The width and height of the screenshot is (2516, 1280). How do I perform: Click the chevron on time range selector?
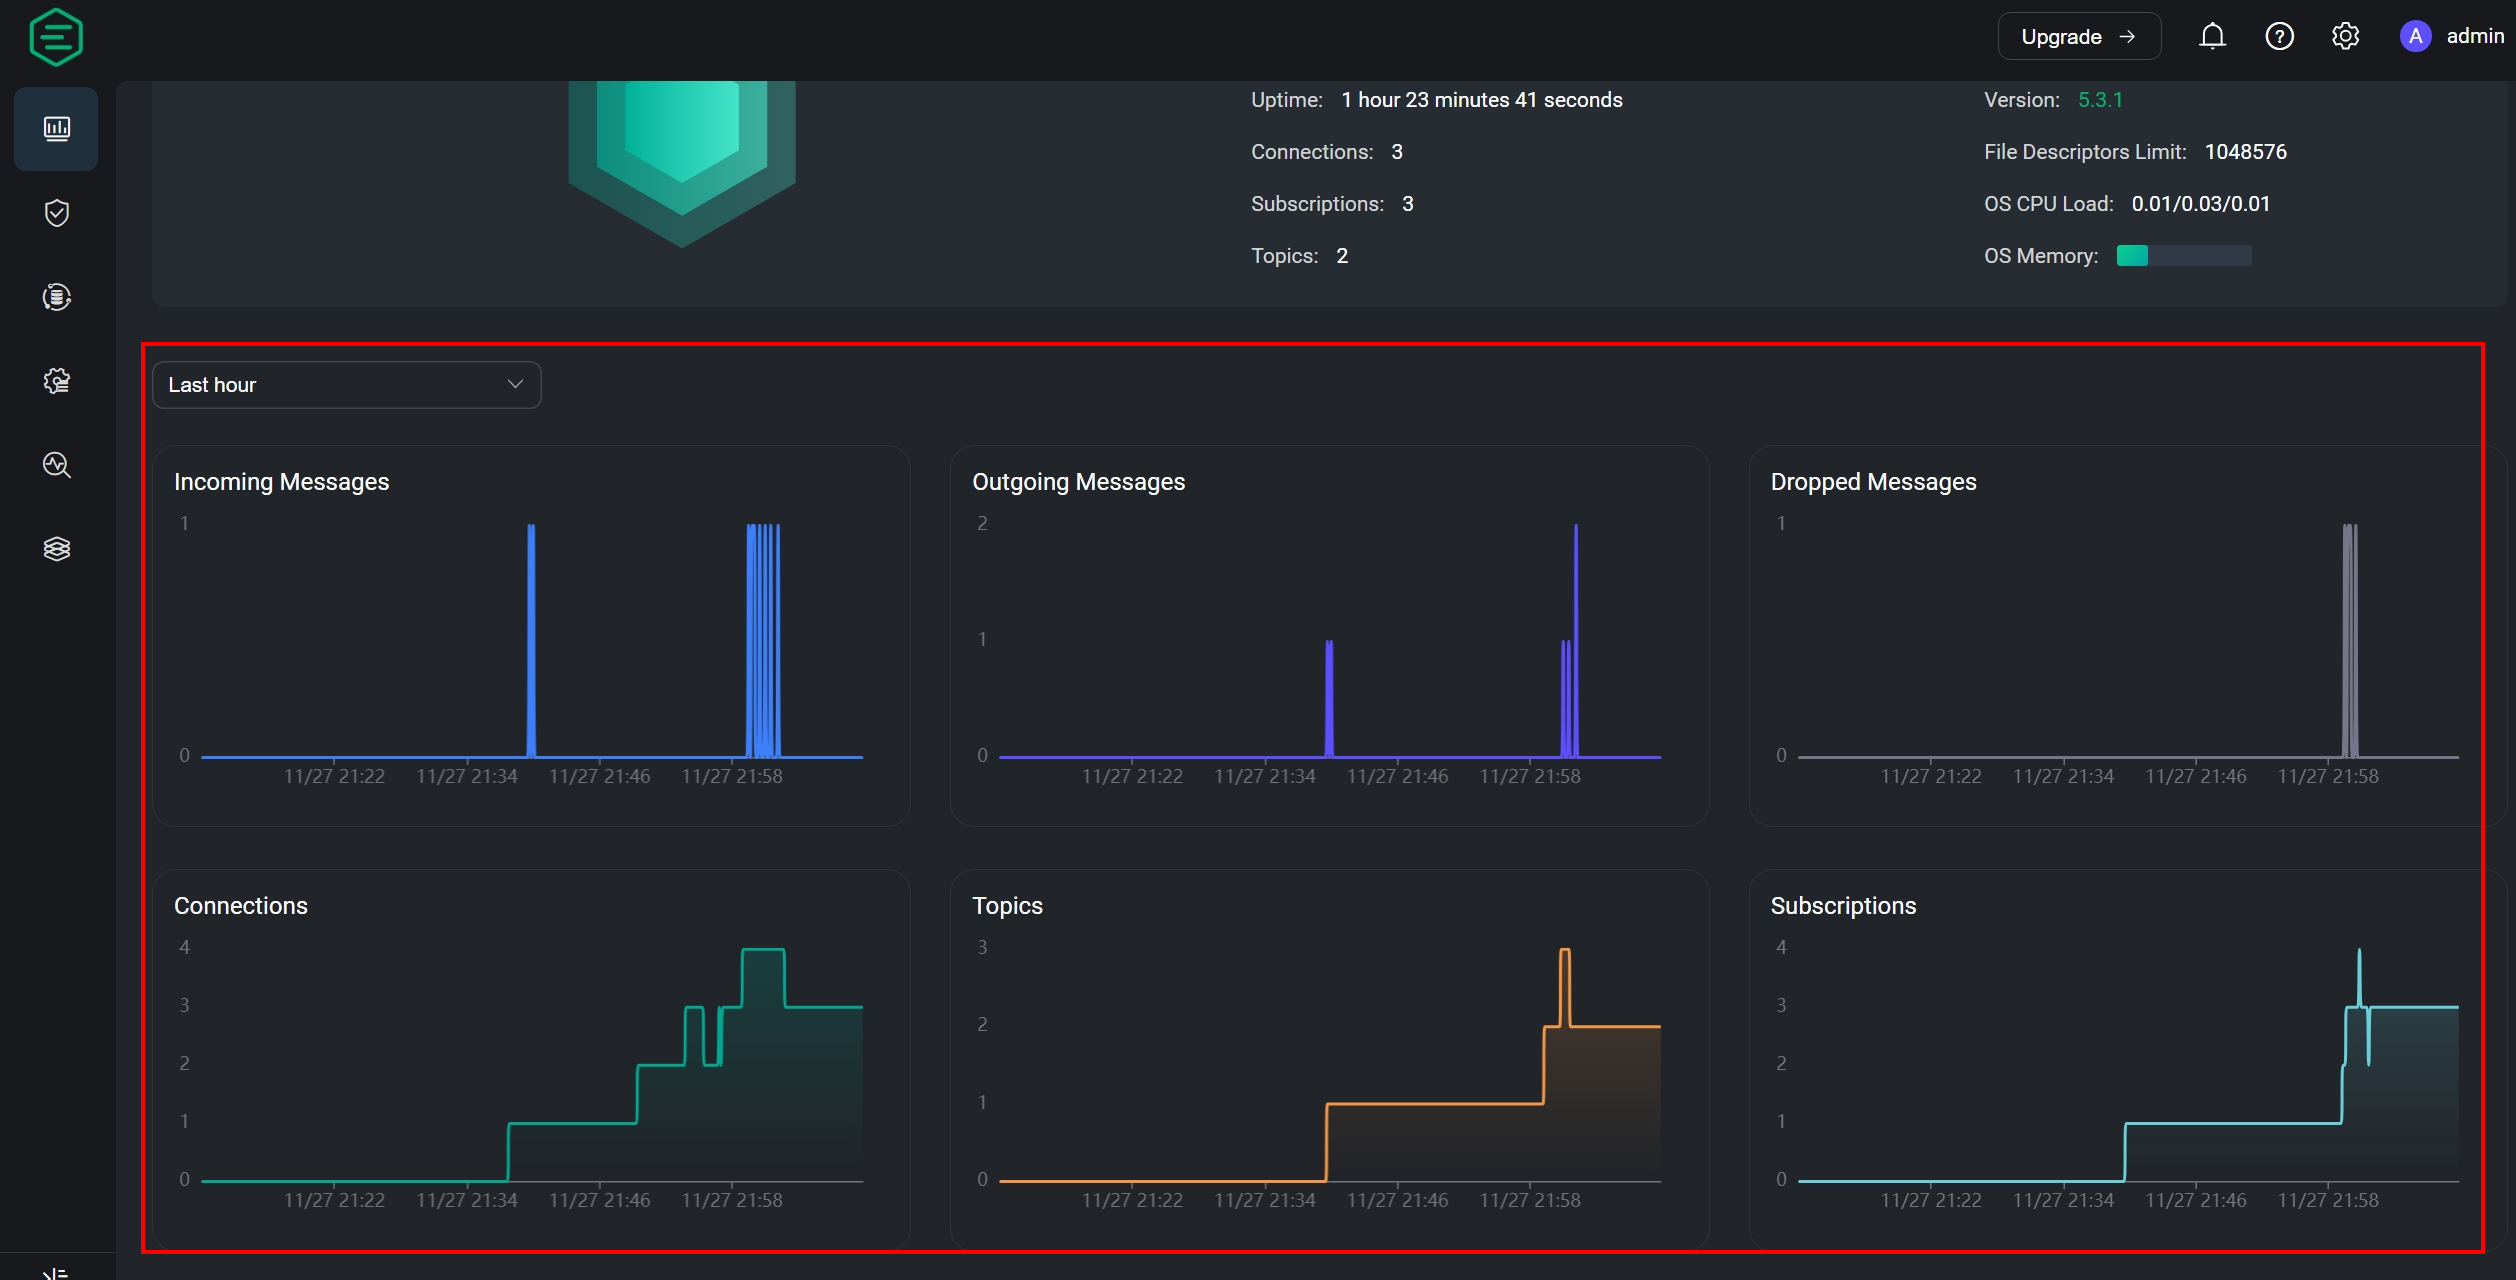point(515,385)
